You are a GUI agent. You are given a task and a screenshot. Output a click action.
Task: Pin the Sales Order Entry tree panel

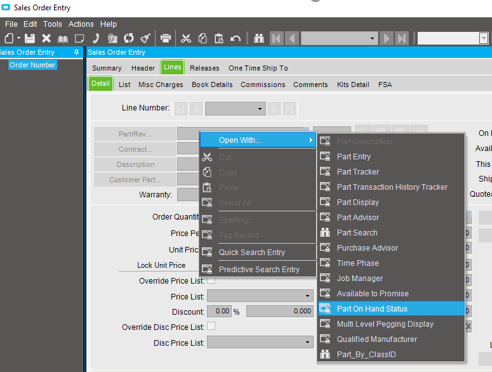[x=76, y=52]
